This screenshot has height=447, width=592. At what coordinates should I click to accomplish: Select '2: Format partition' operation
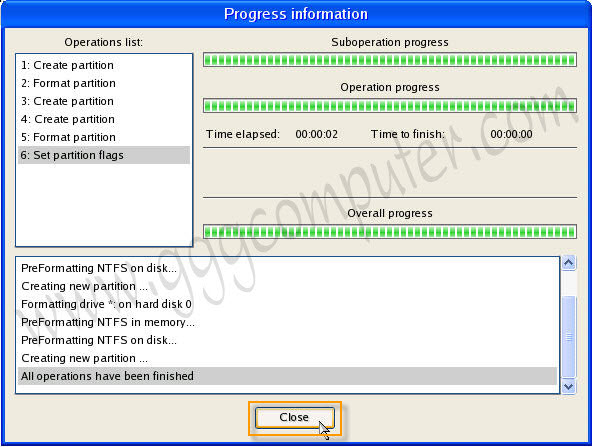click(x=104, y=83)
